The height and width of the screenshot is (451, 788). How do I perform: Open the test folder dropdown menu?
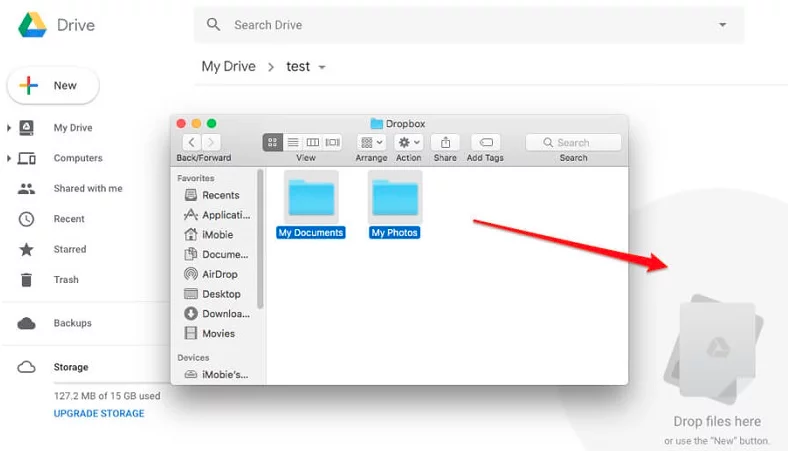click(x=322, y=67)
